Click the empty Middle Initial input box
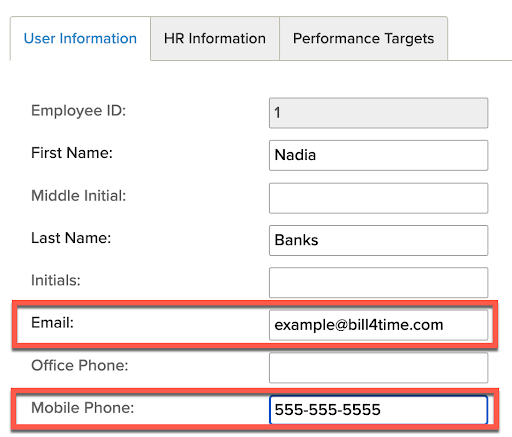The width and height of the screenshot is (512, 437). point(378,198)
